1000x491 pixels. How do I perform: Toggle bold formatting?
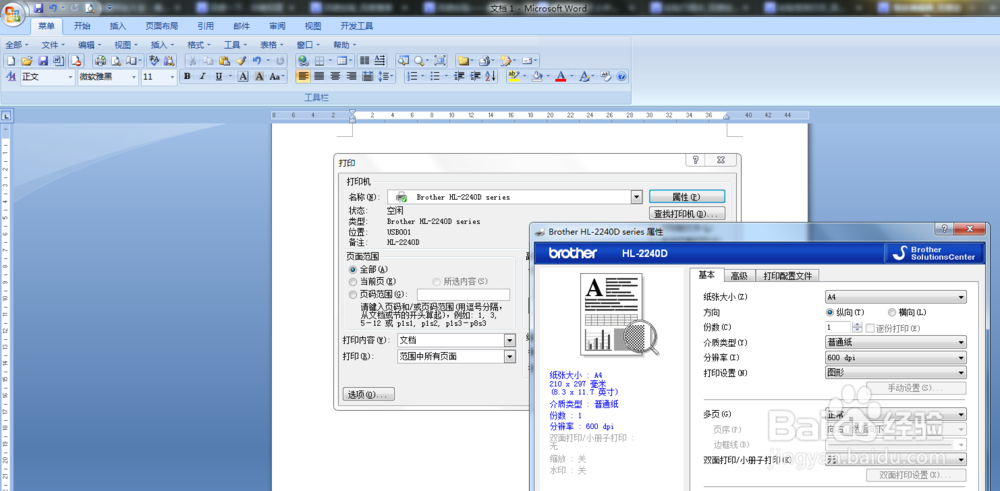click(187, 77)
